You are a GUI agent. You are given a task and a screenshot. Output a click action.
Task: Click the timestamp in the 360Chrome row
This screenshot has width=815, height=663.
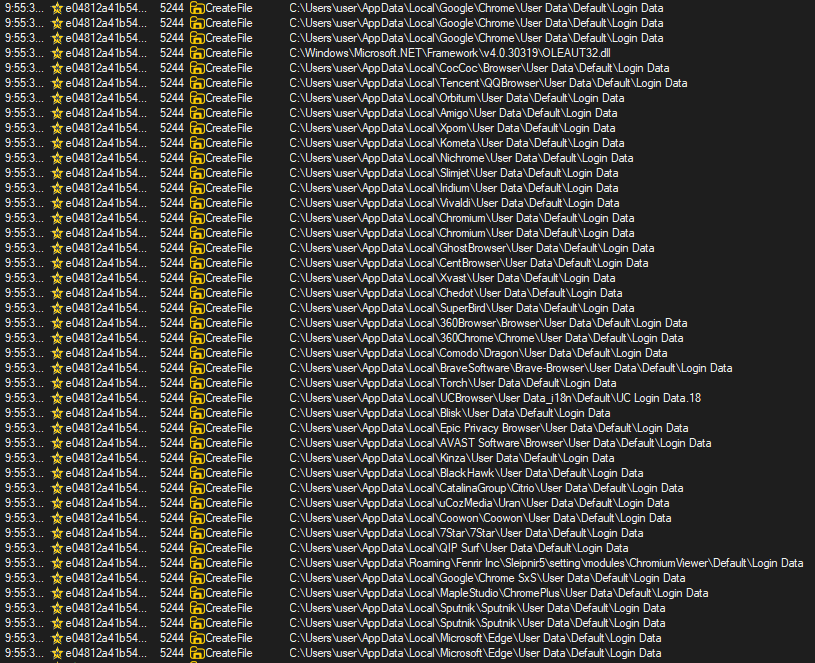(23, 338)
